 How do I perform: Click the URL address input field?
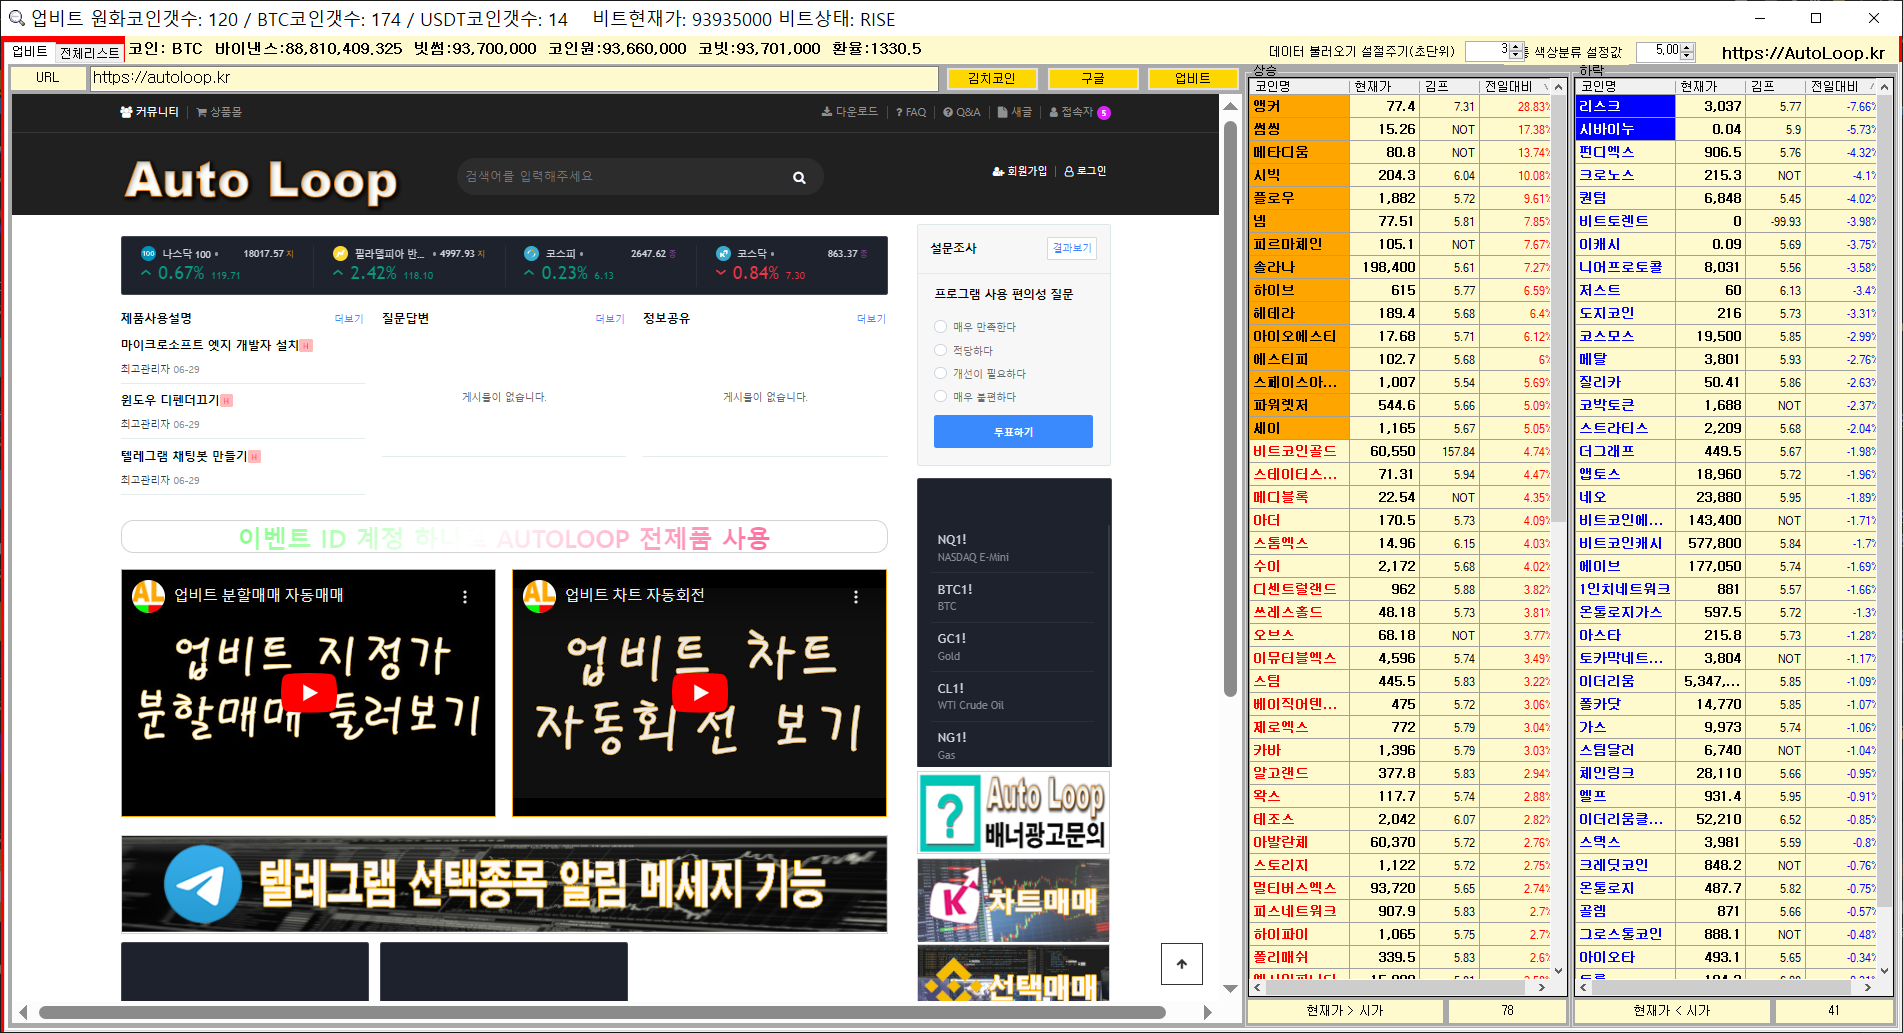(514, 78)
